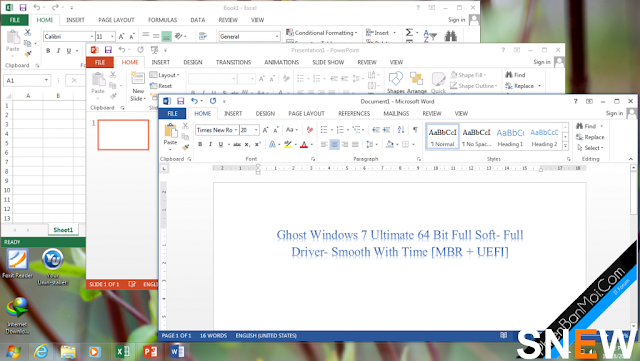Viewport: 640px width, 361px height.
Task: Click Grow Font icon in Word ribbon
Action: [265, 130]
